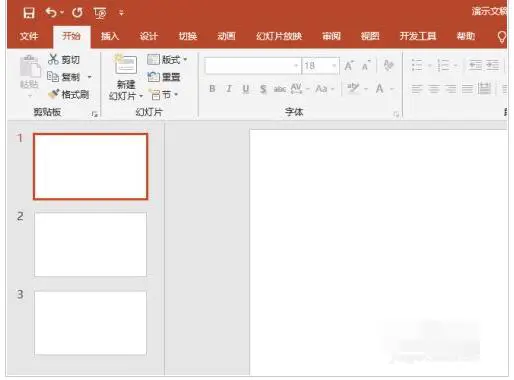The width and height of the screenshot is (514, 380).
Task: Click the 新建幻灯片 (New Slide) icon
Action: (x=126, y=64)
